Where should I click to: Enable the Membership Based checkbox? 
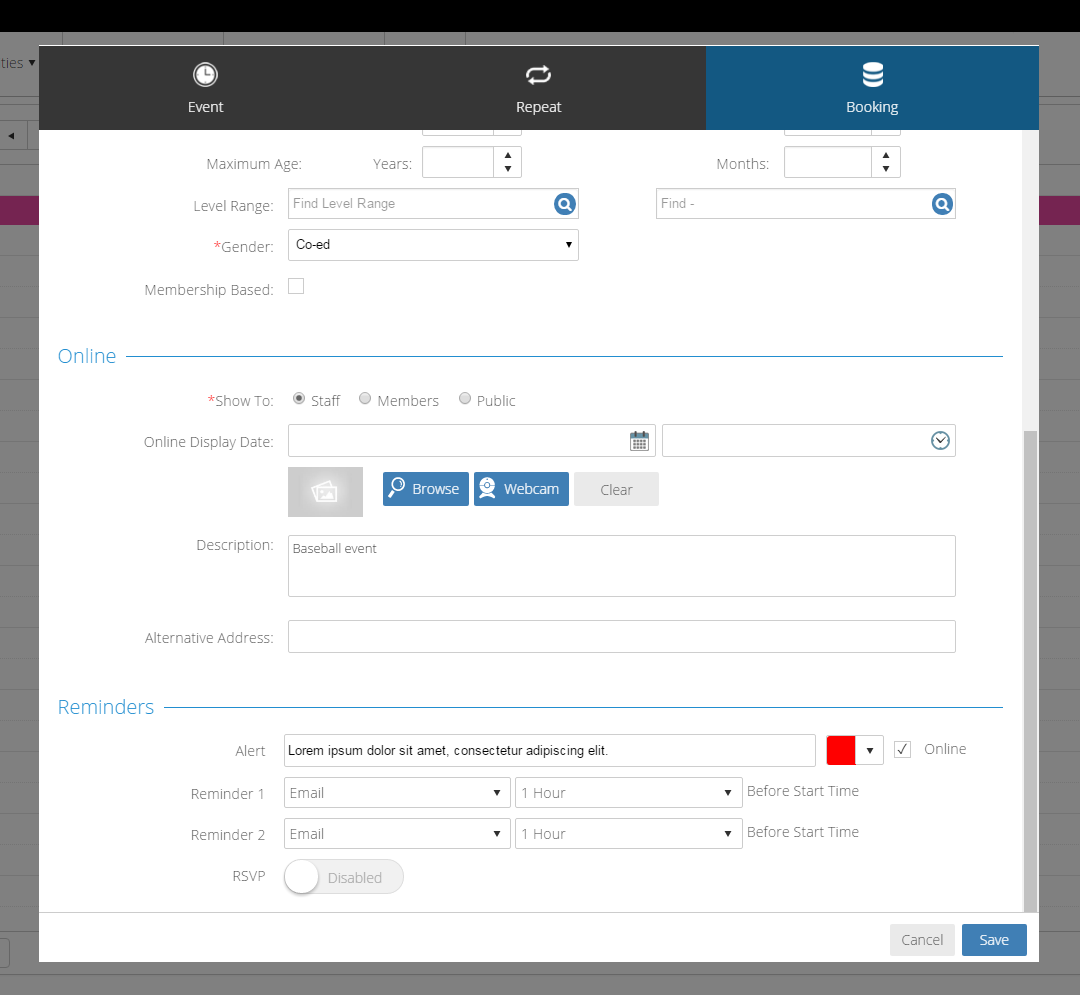[x=296, y=287]
